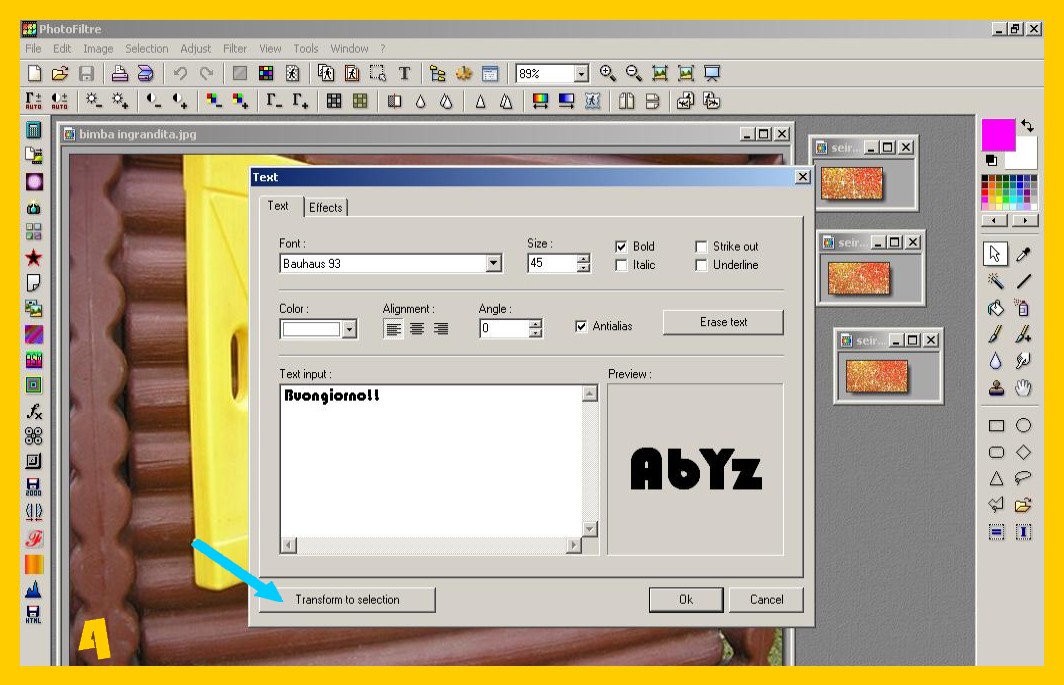Click the Zoom in magnifier icon
This screenshot has width=1064, height=685.
coord(607,73)
